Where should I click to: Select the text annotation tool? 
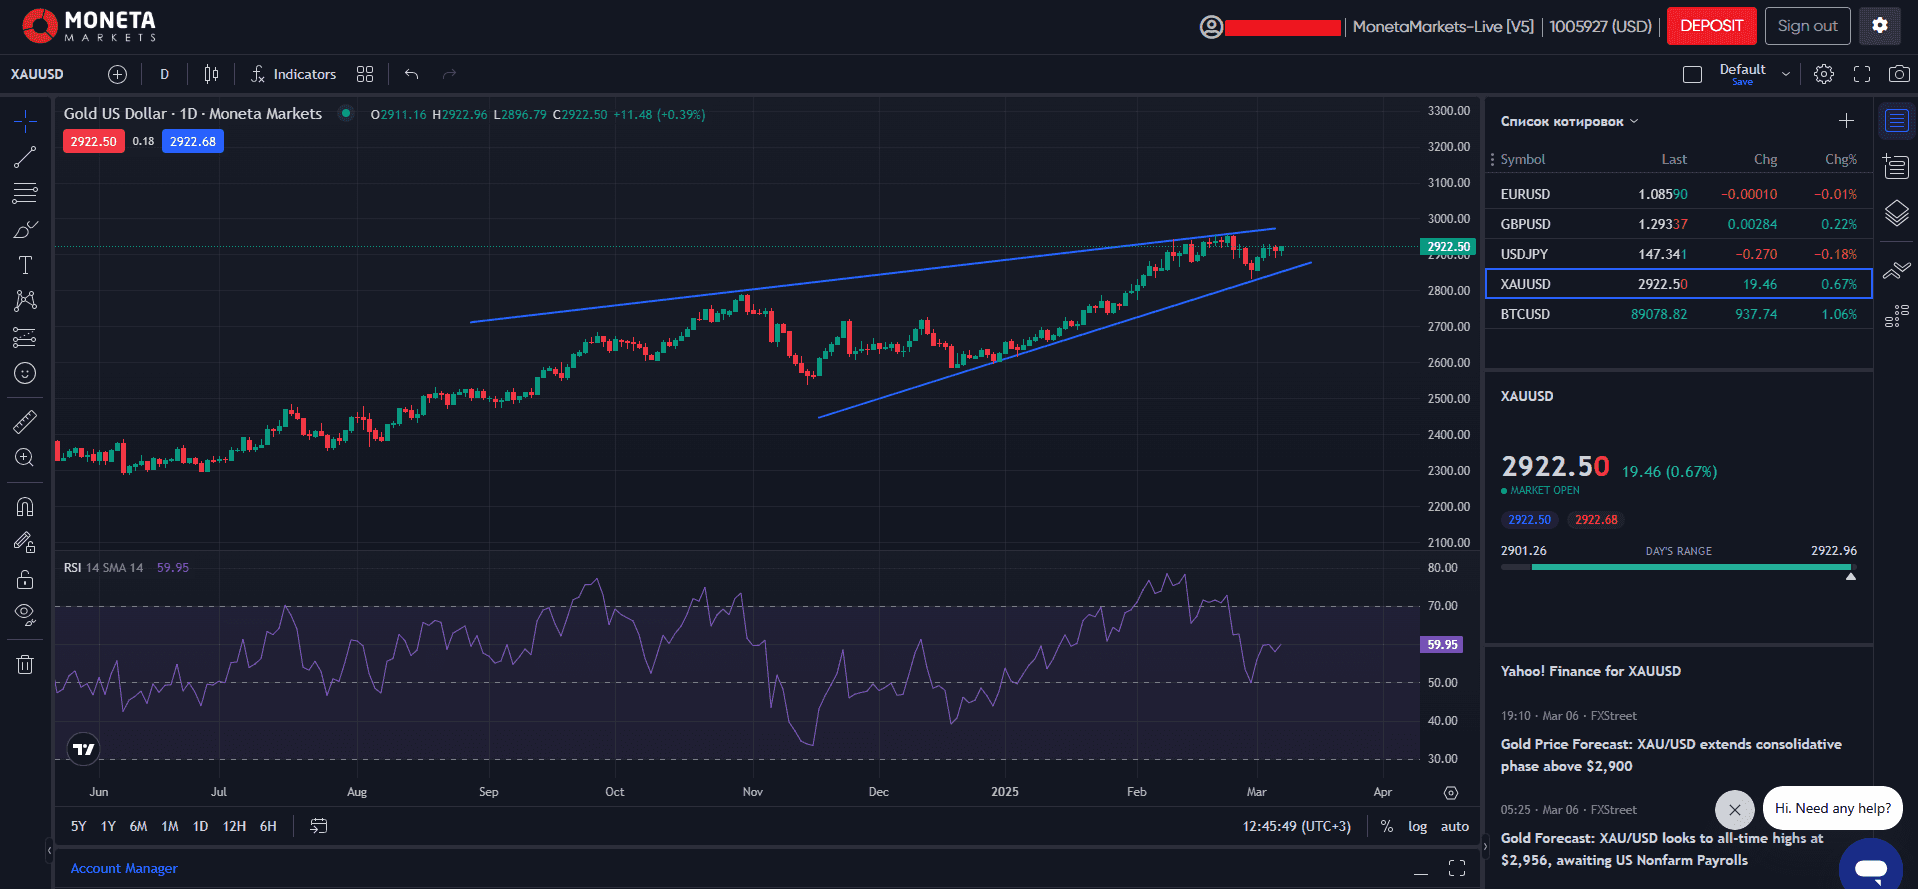[x=25, y=265]
